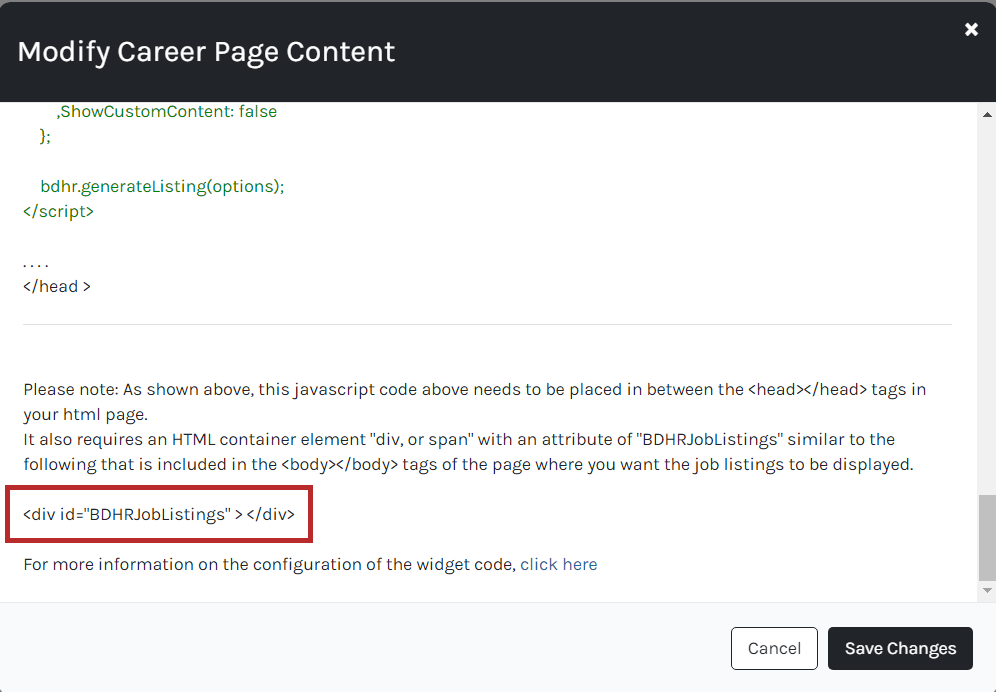
Task: Click the closing '</script>' tag text
Action: pyautogui.click(x=58, y=211)
